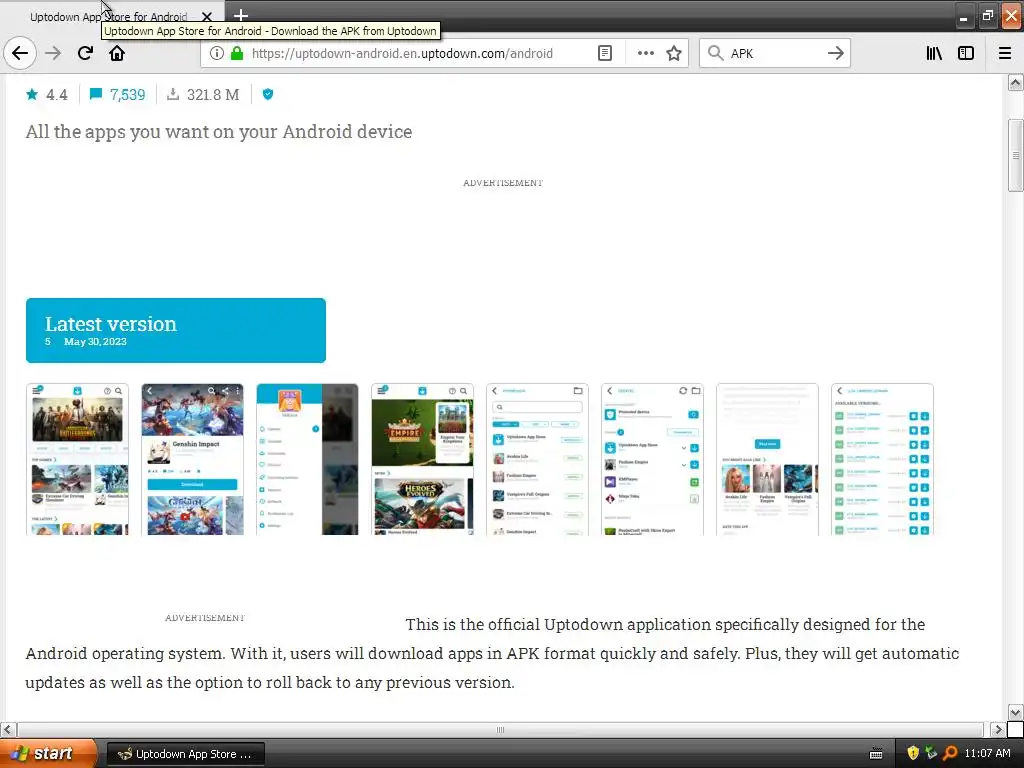Screen dimensions: 1024x768
Task: Click the May 30, 2023 release date
Action: tap(95, 342)
